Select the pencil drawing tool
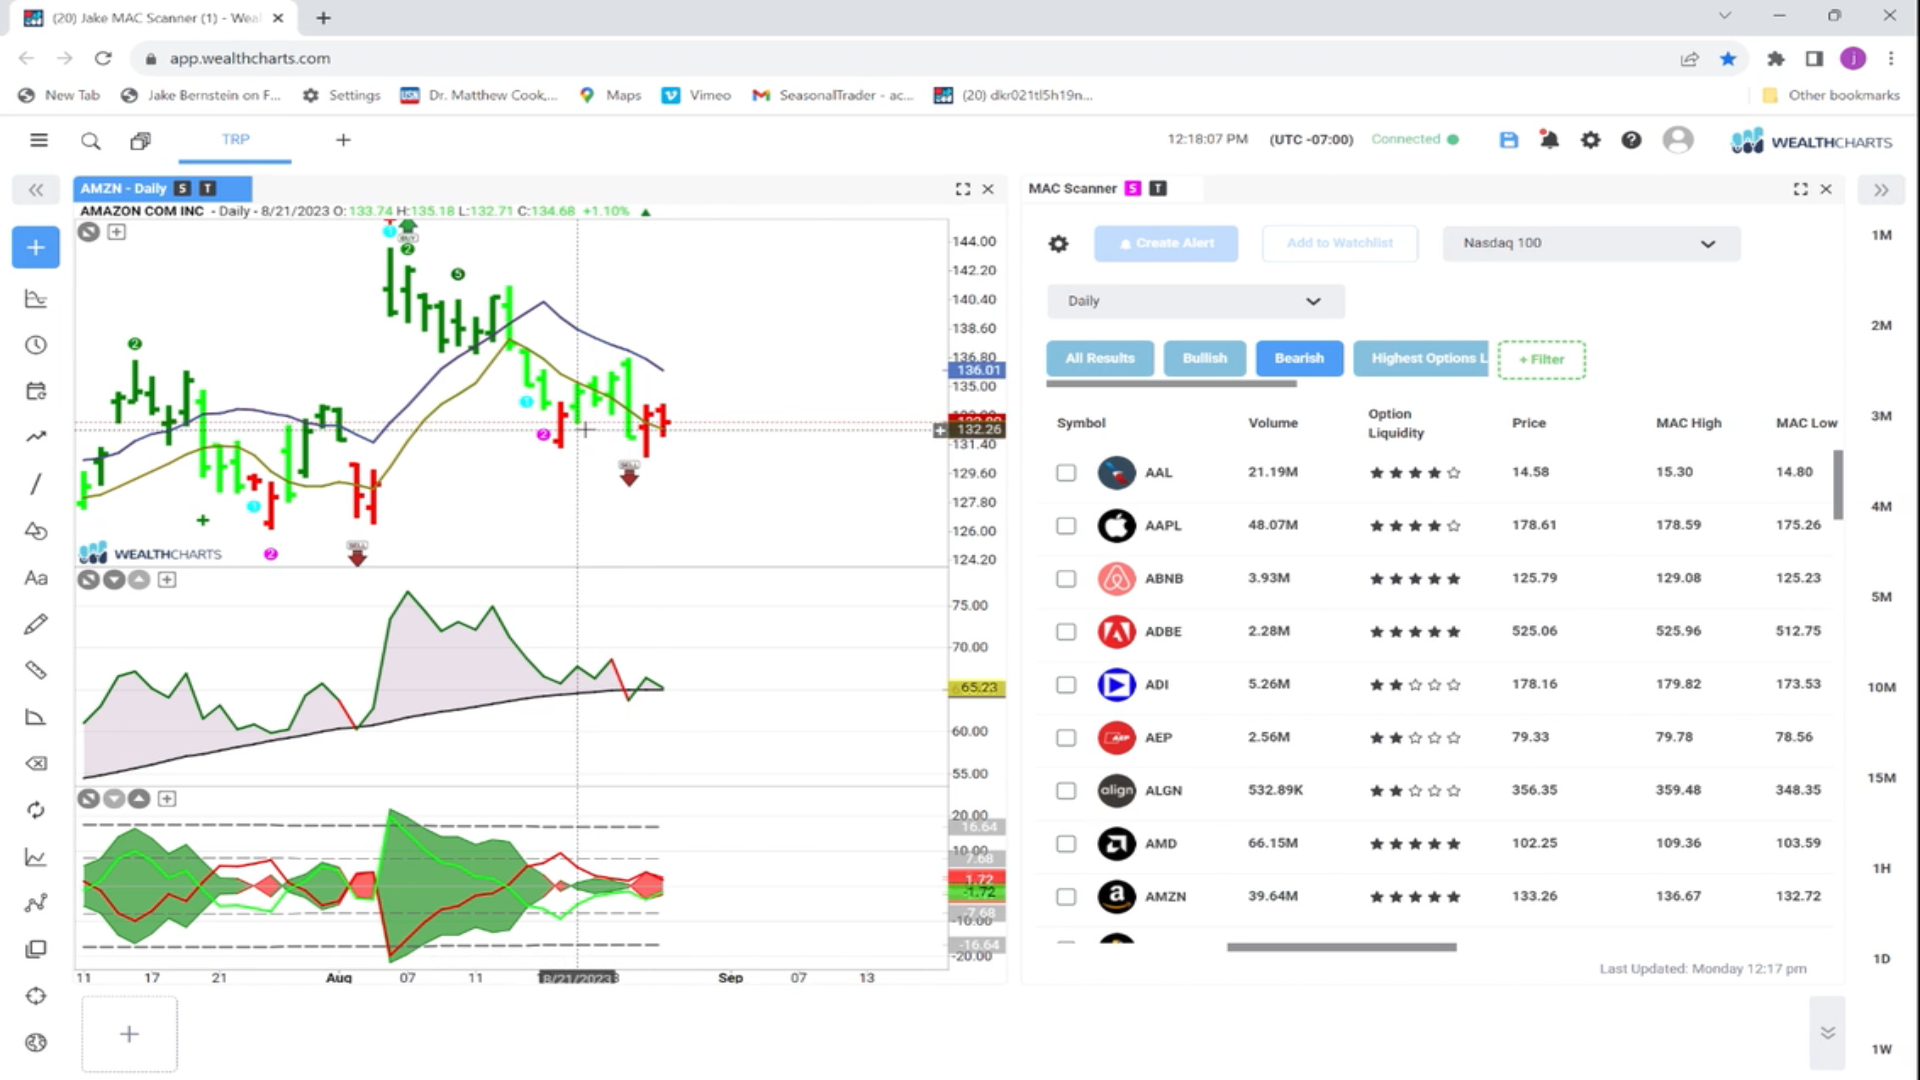The image size is (1920, 1080). click(36, 624)
